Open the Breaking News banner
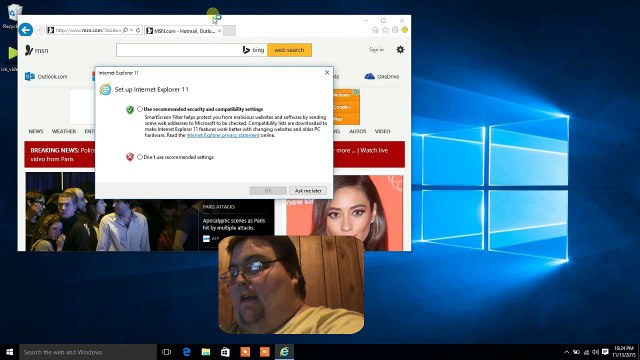Image resolution: width=640 pixels, height=360 pixels. tap(214, 154)
